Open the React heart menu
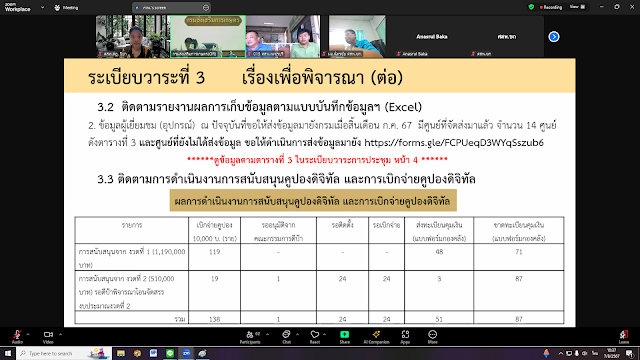The width and height of the screenshot is (640, 360). 315,337
